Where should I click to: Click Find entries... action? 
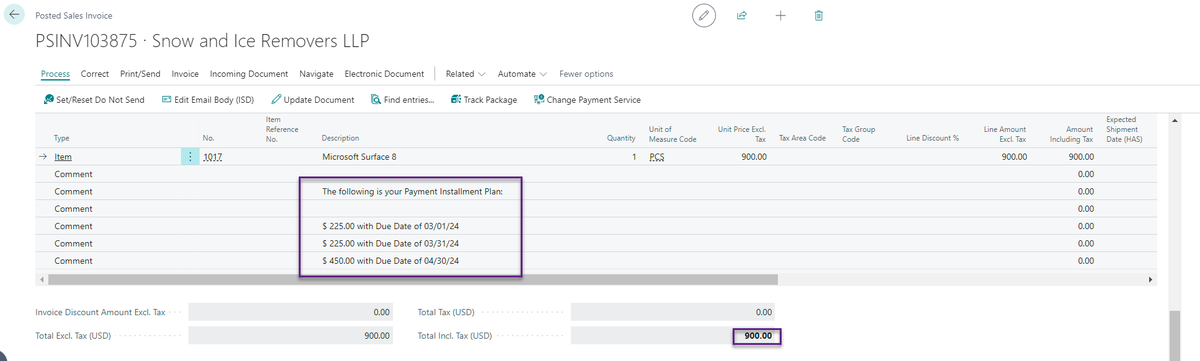pos(402,100)
